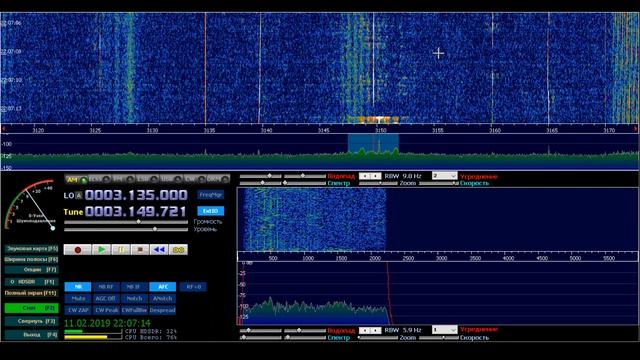The image size is (640, 360).
Task: Click the 3135 mark on RF frequency scale
Action: coord(209,130)
